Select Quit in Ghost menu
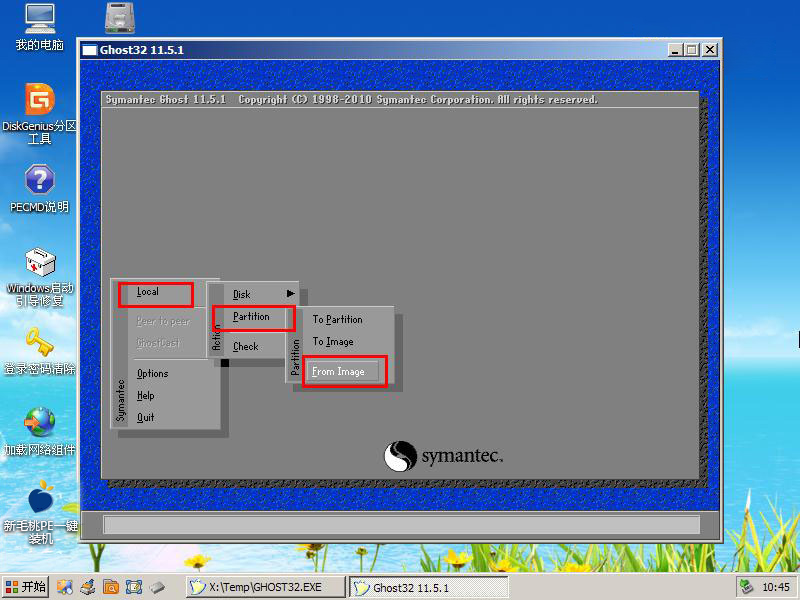The width and height of the screenshot is (800, 600). pyautogui.click(x=145, y=417)
